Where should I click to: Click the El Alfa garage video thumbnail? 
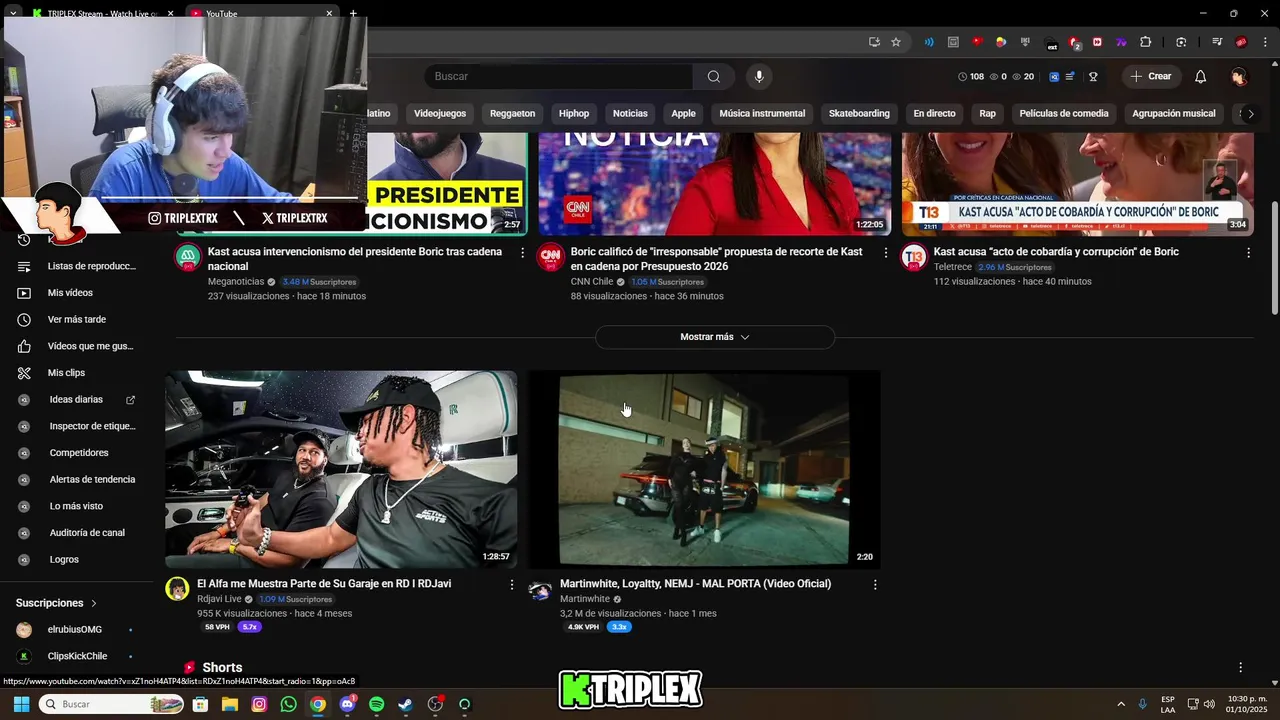coord(341,470)
